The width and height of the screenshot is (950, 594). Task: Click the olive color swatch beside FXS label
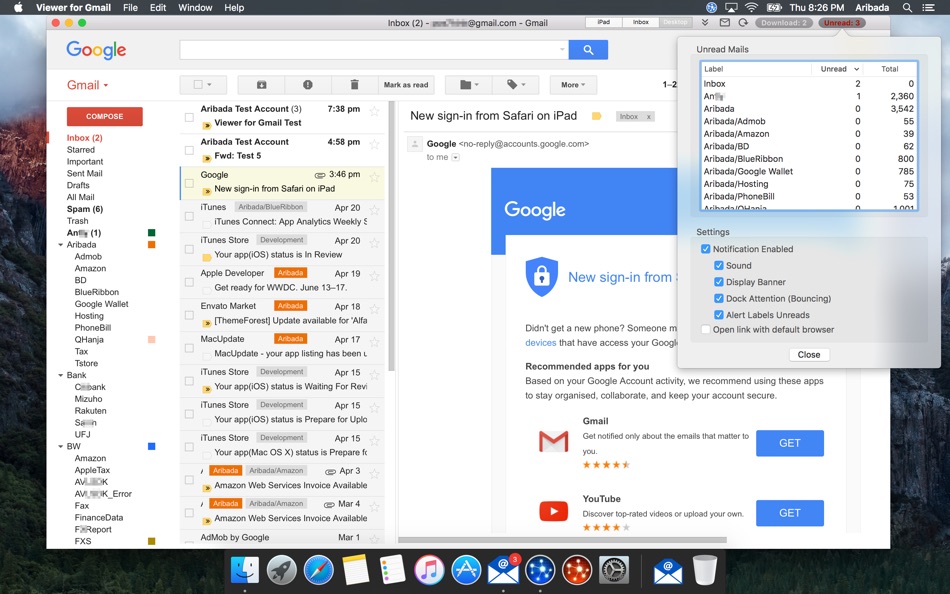[151, 541]
